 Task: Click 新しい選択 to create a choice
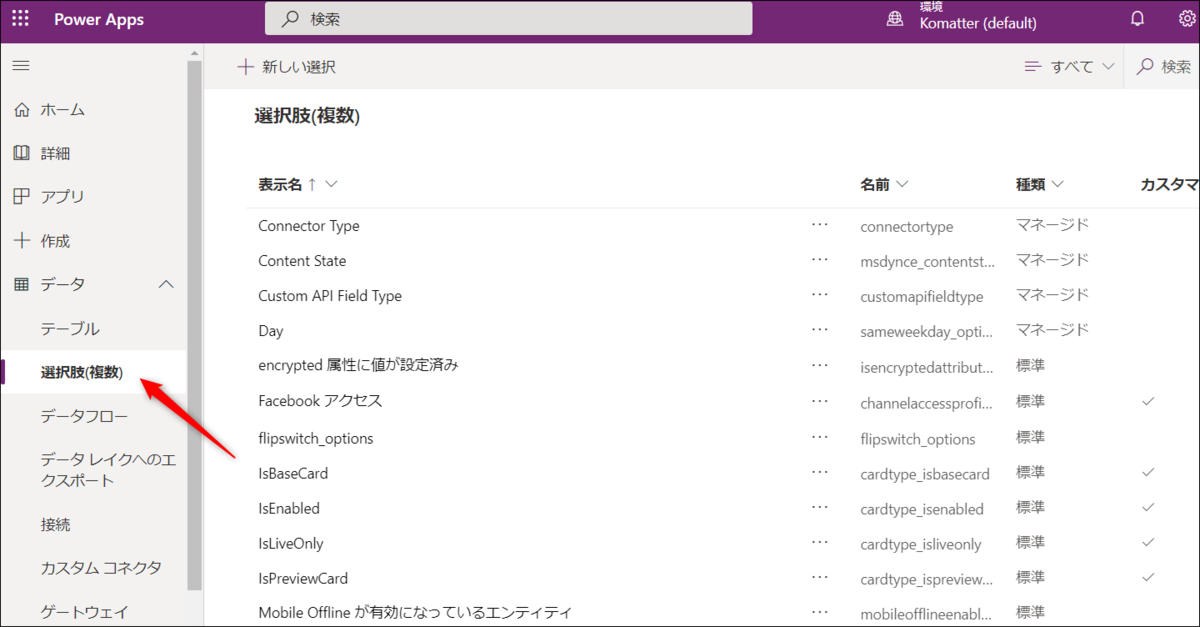point(285,66)
